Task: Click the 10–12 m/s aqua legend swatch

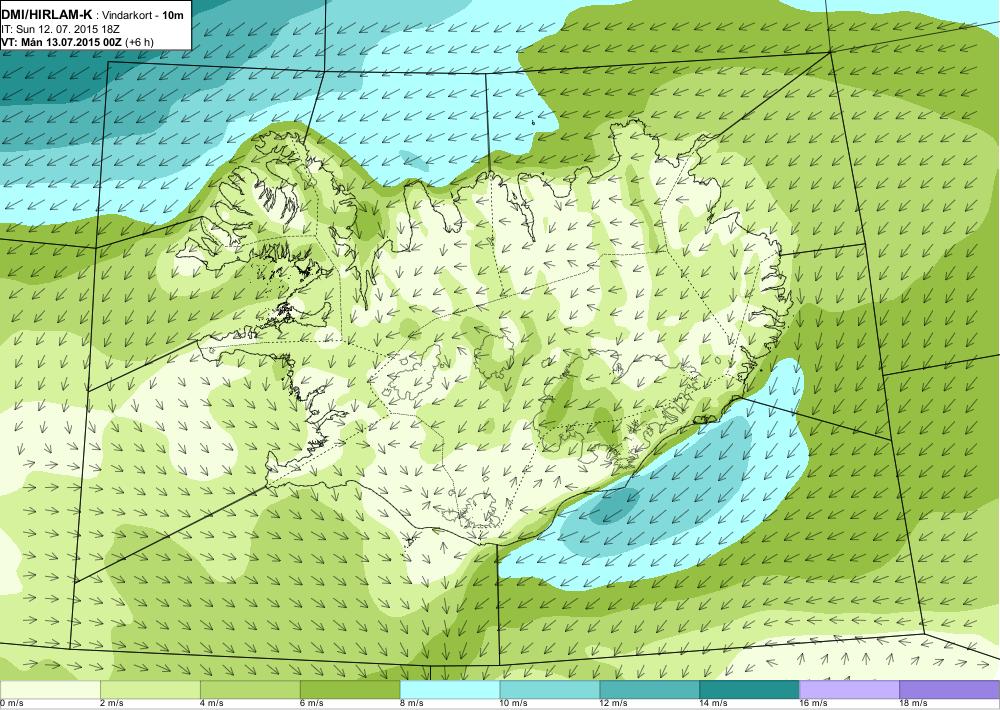Action: (550, 690)
